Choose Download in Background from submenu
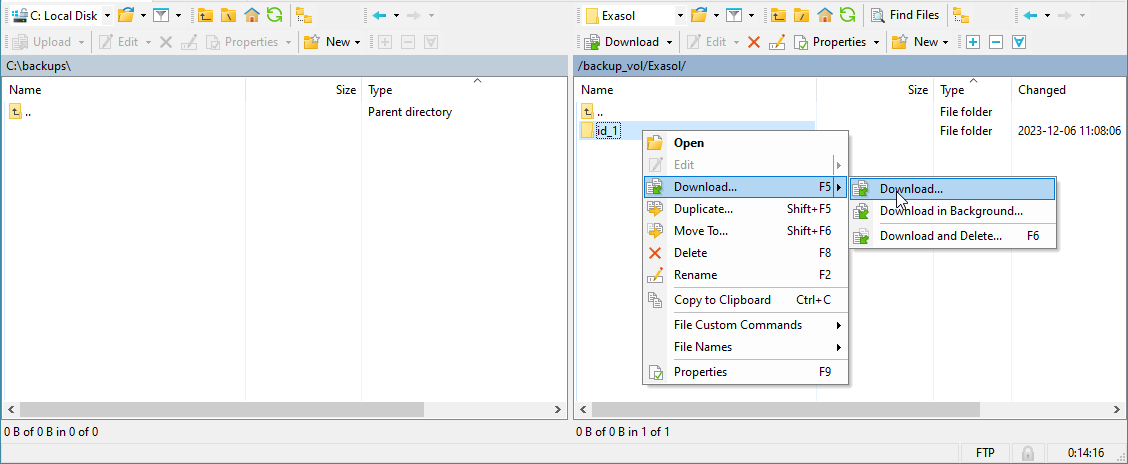This screenshot has width=1128, height=464. coord(950,211)
